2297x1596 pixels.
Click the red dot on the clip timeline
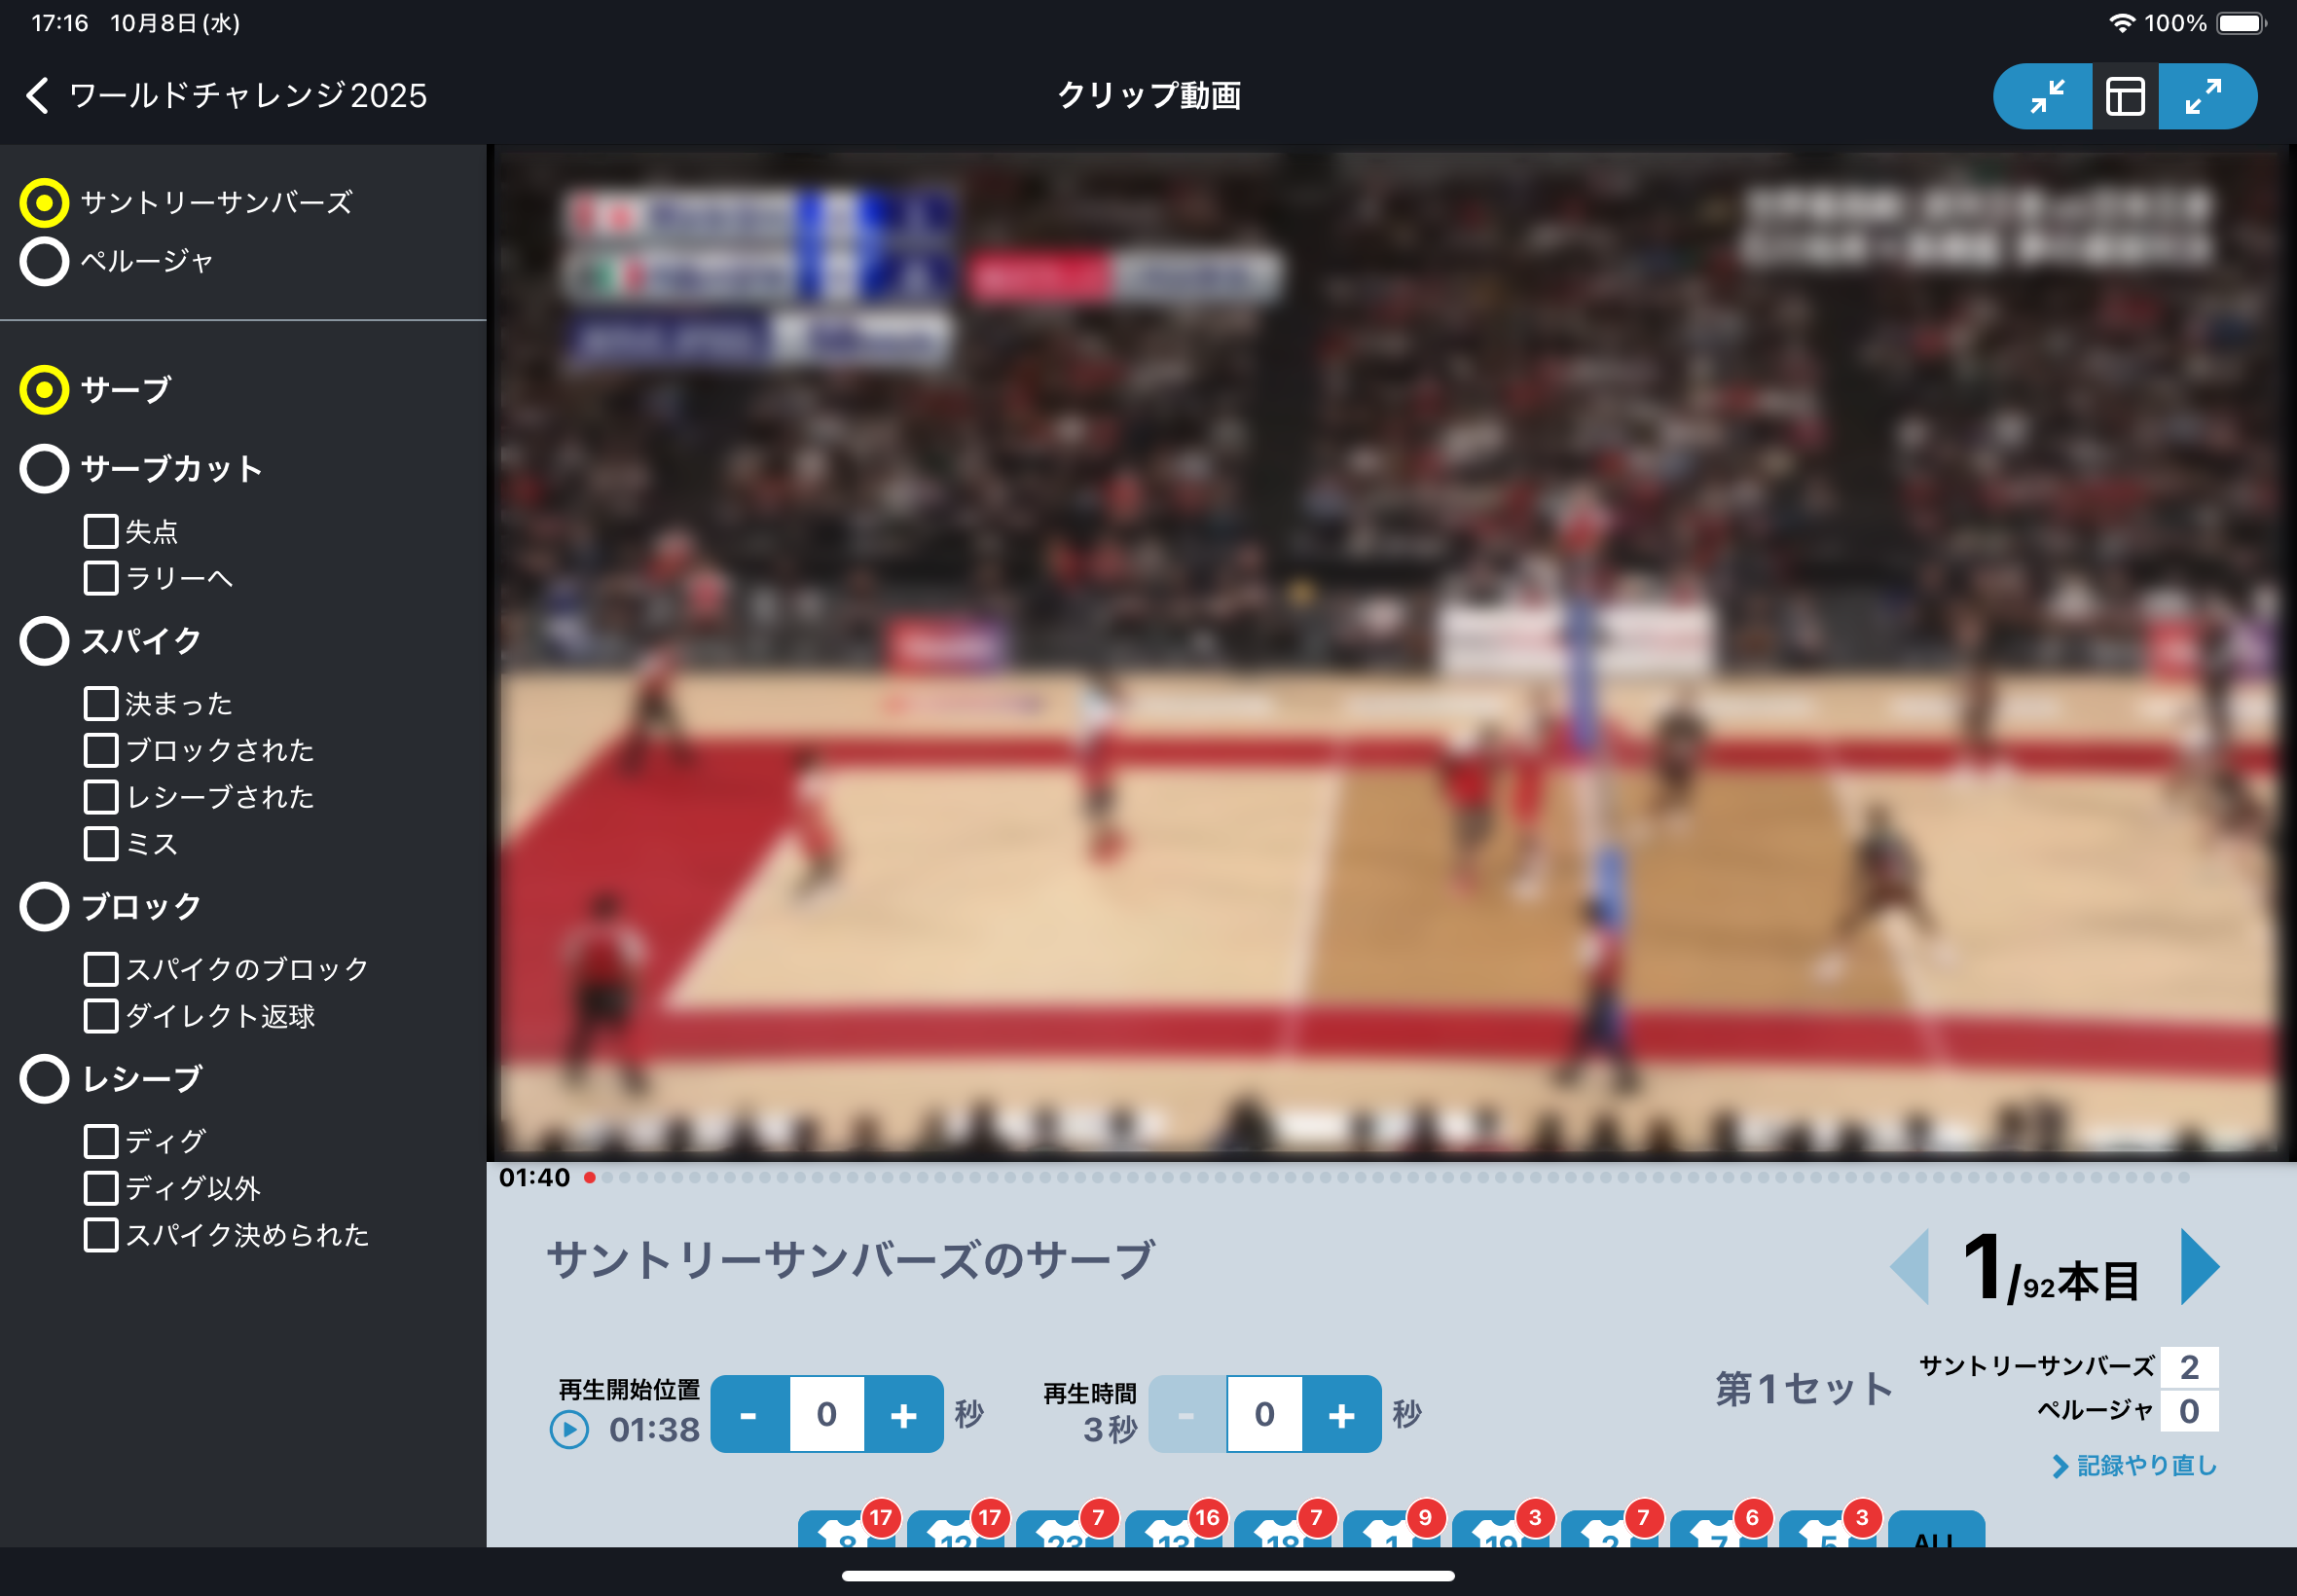pyautogui.click(x=590, y=1178)
